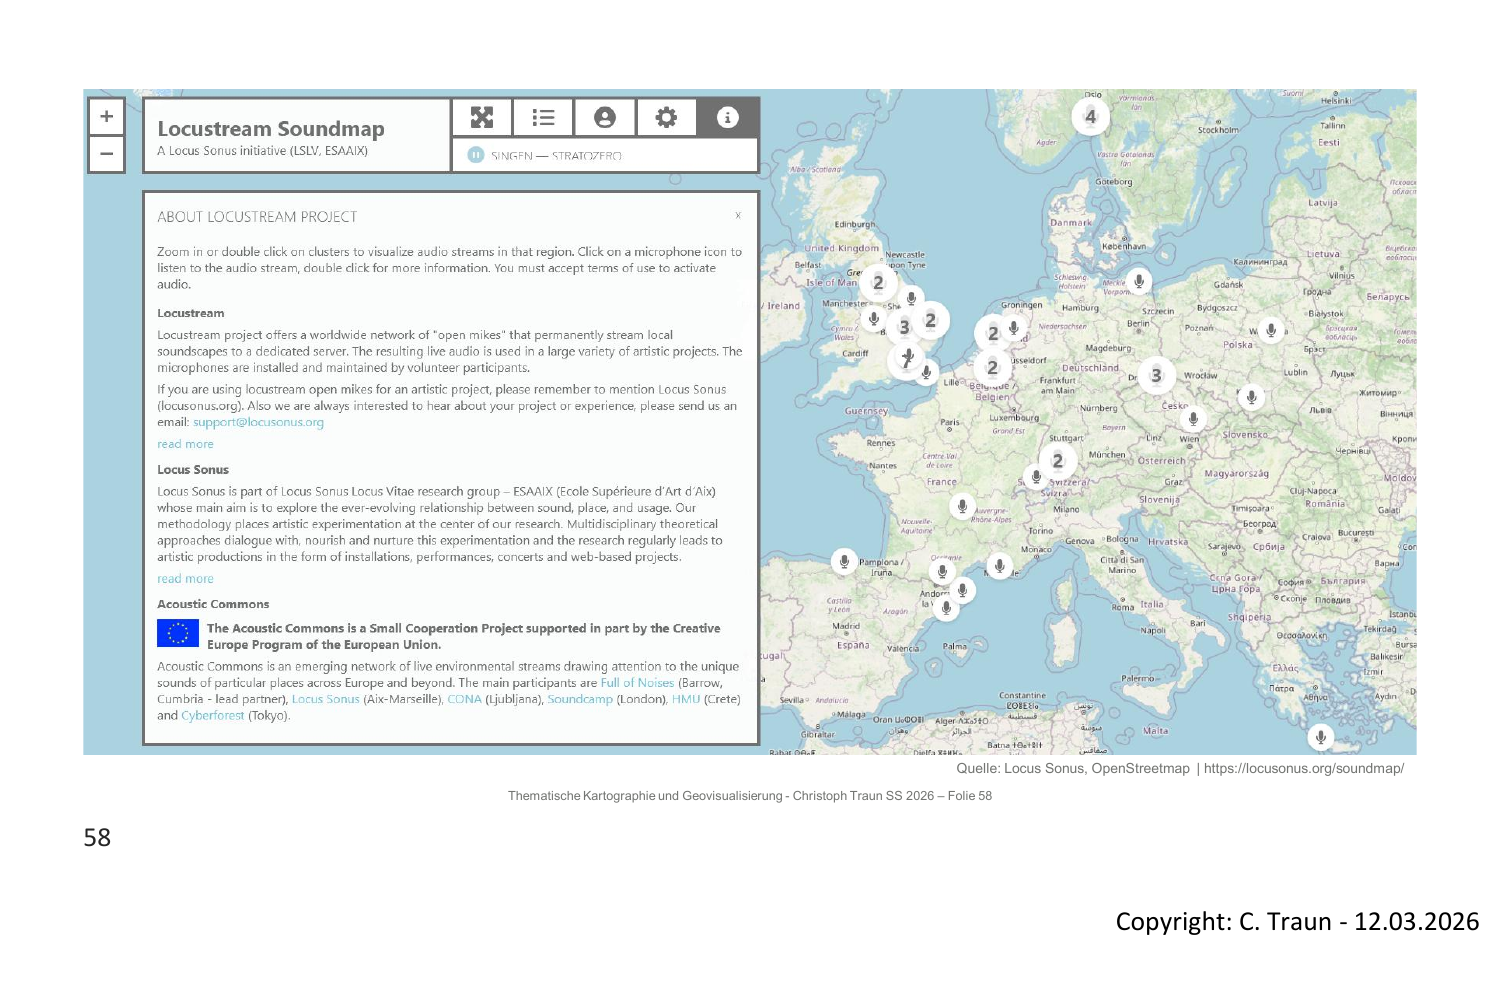Image resolution: width=1500 pixels, height=1000 pixels.
Task: Open the settings gear icon
Action: [x=666, y=118]
